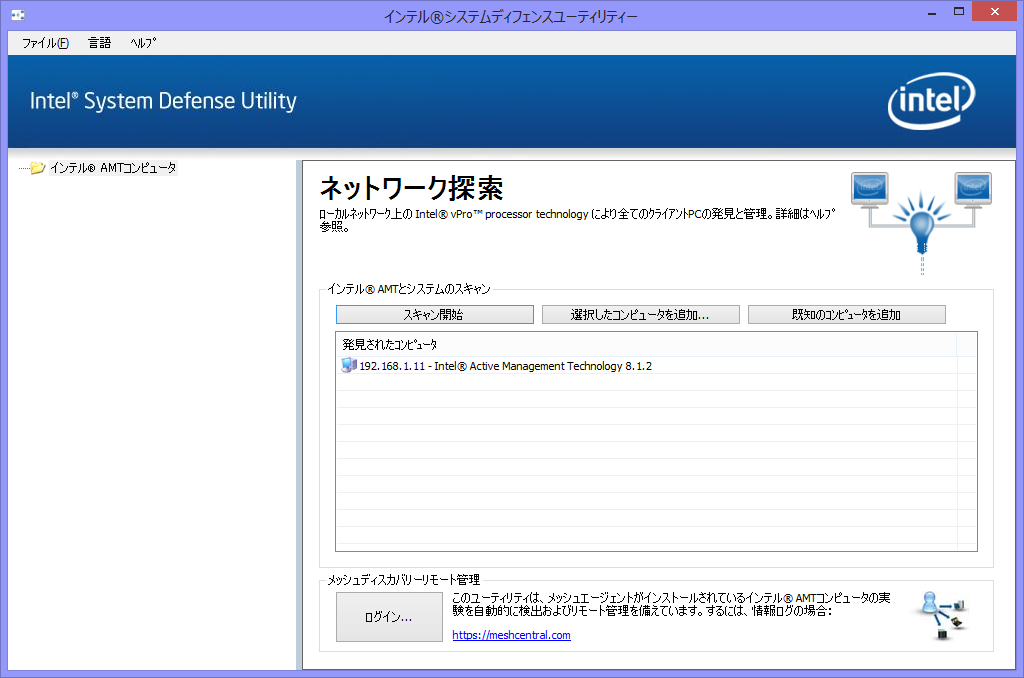Click 選択したコンピュータを追加... button
1024x678 pixels.
point(640,314)
